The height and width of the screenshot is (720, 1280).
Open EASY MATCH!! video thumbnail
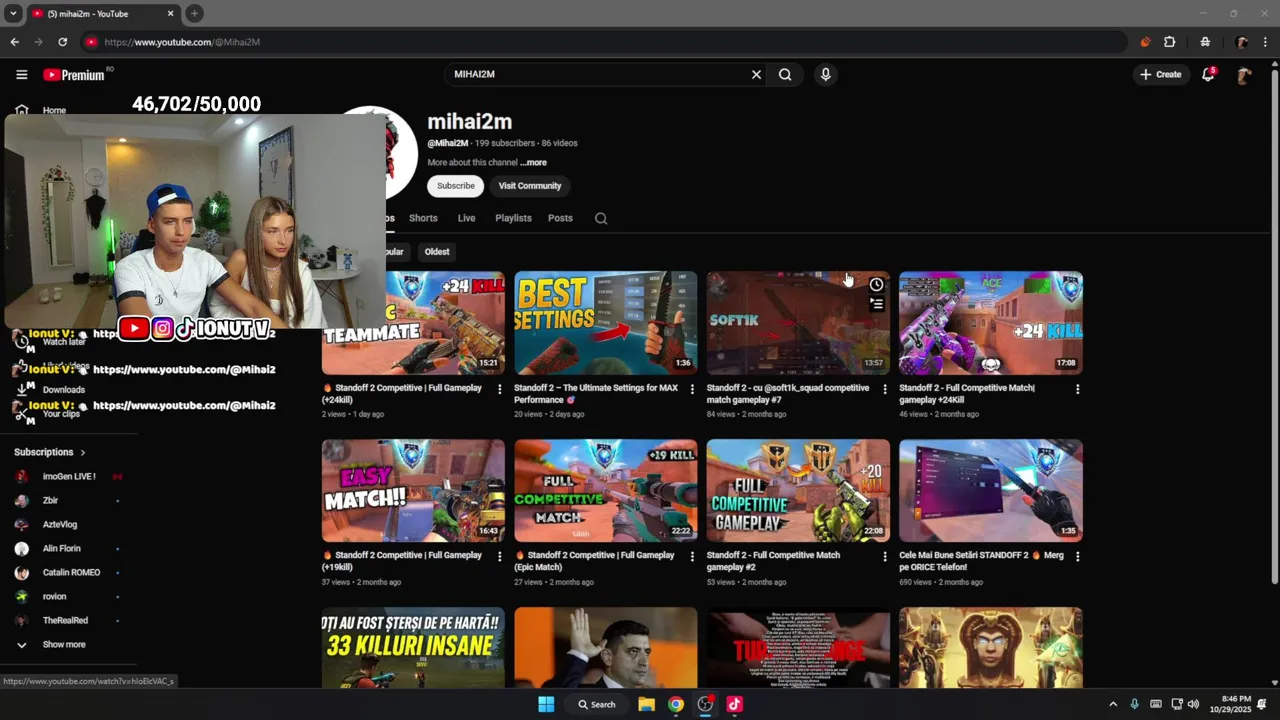[413, 491]
